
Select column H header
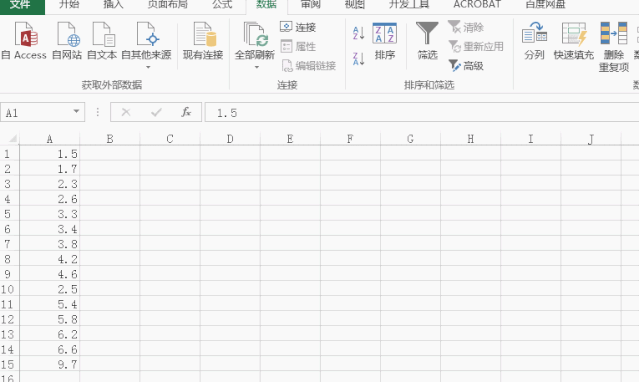pos(470,139)
